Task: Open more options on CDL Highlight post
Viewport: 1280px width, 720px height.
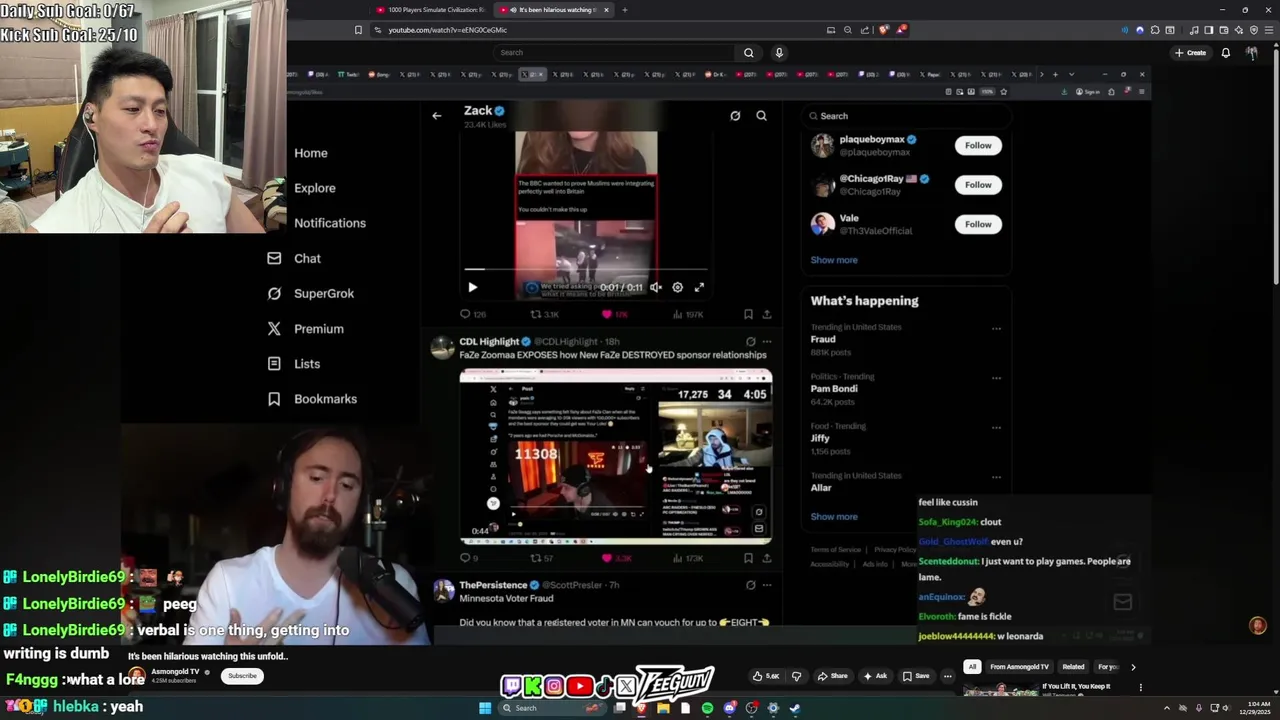Action: [x=767, y=342]
